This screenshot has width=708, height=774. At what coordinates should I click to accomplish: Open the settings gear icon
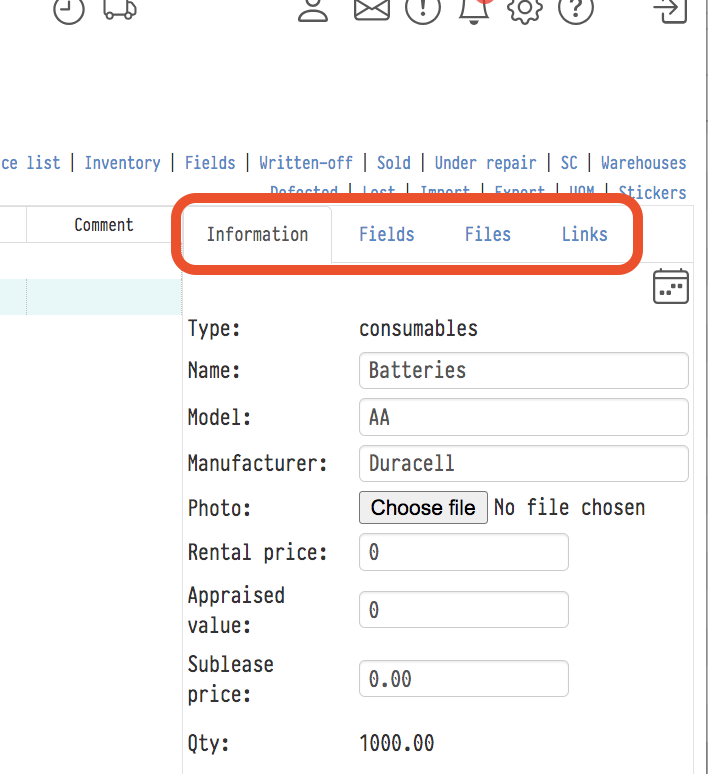click(x=524, y=9)
